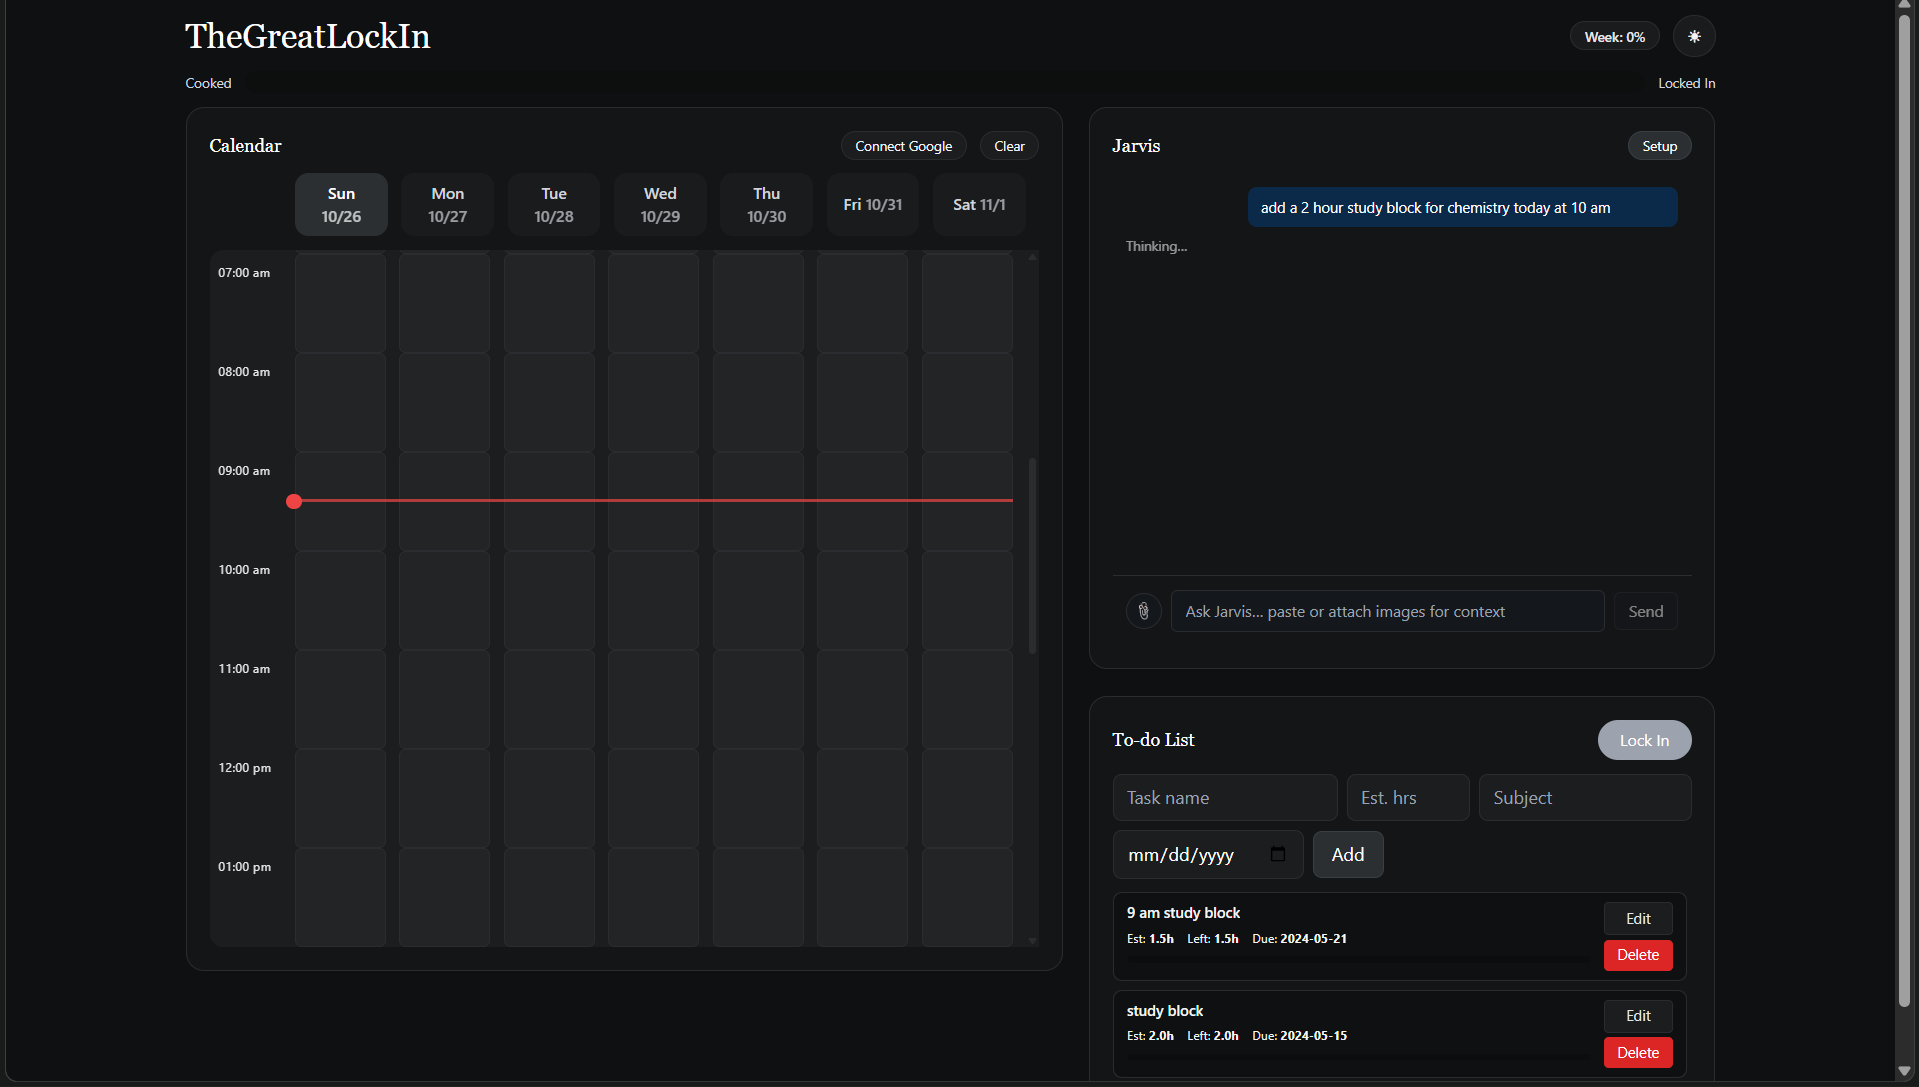1919x1087 pixels.
Task: Edit the study block task
Action: pos(1638,1016)
